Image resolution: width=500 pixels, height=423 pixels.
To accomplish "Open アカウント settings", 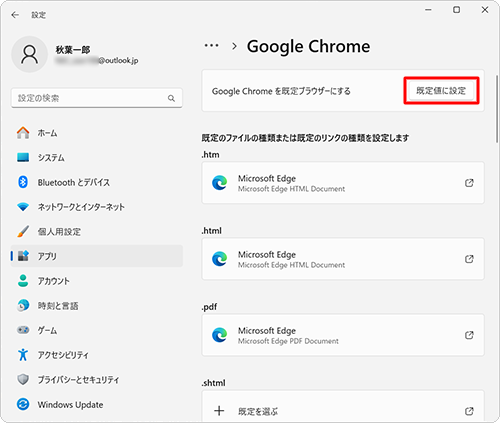I will [x=97, y=281].
